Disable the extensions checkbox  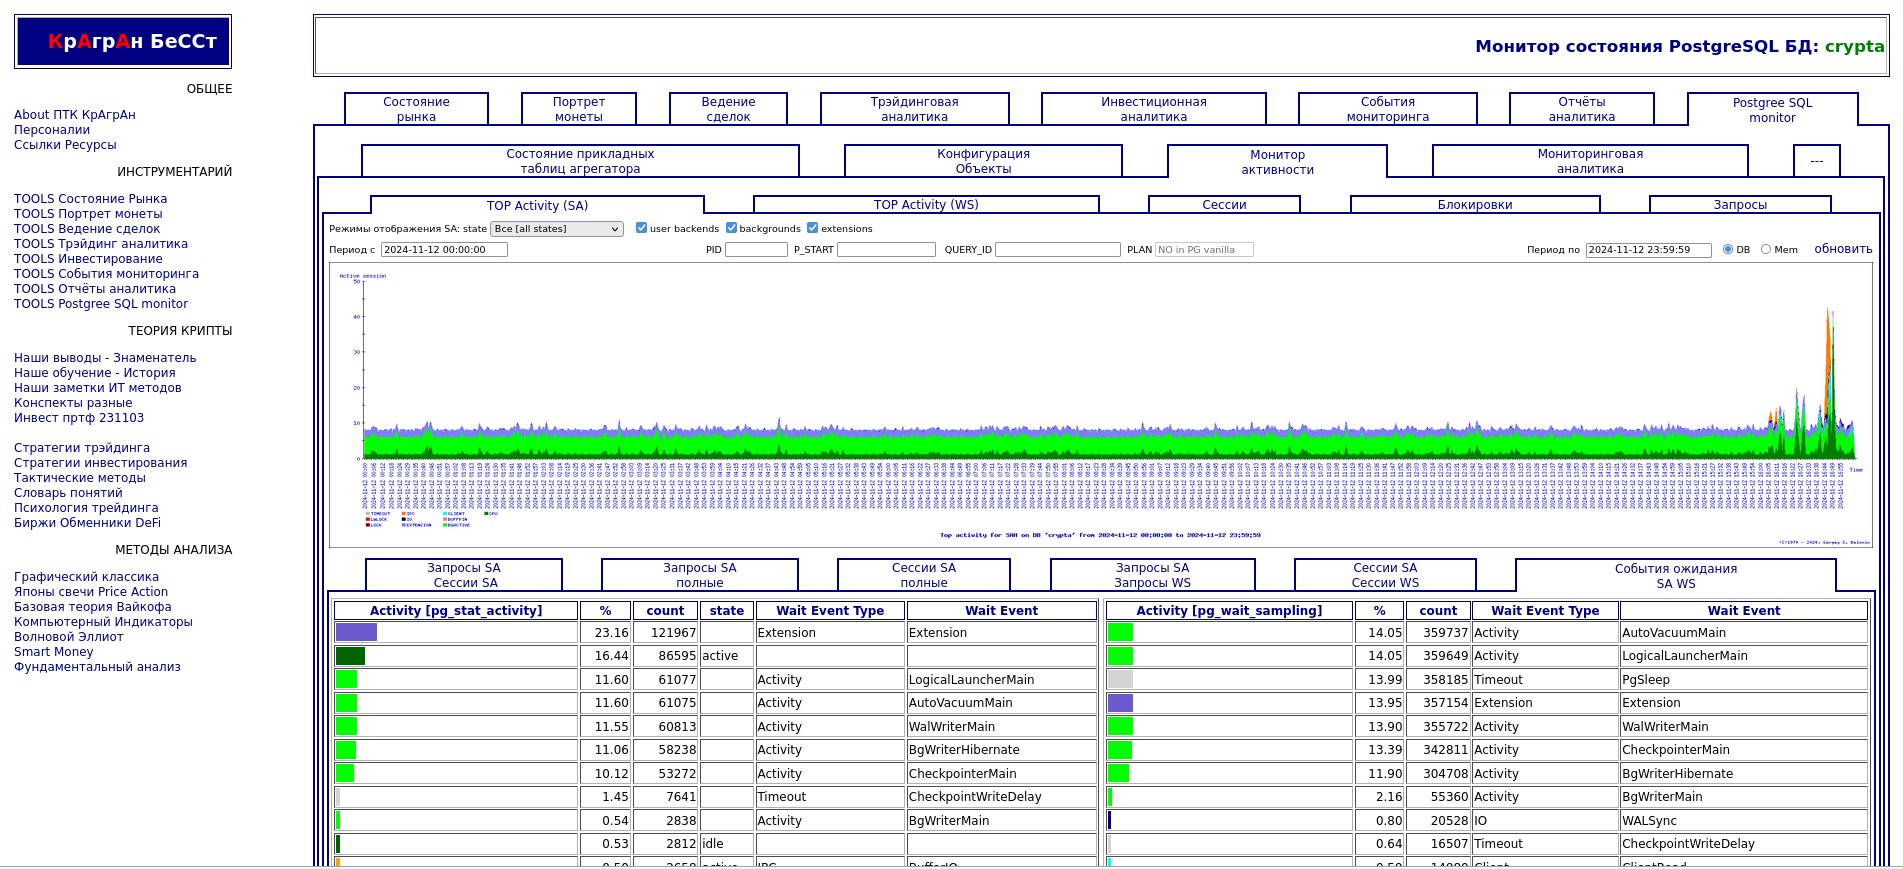pyautogui.click(x=812, y=228)
